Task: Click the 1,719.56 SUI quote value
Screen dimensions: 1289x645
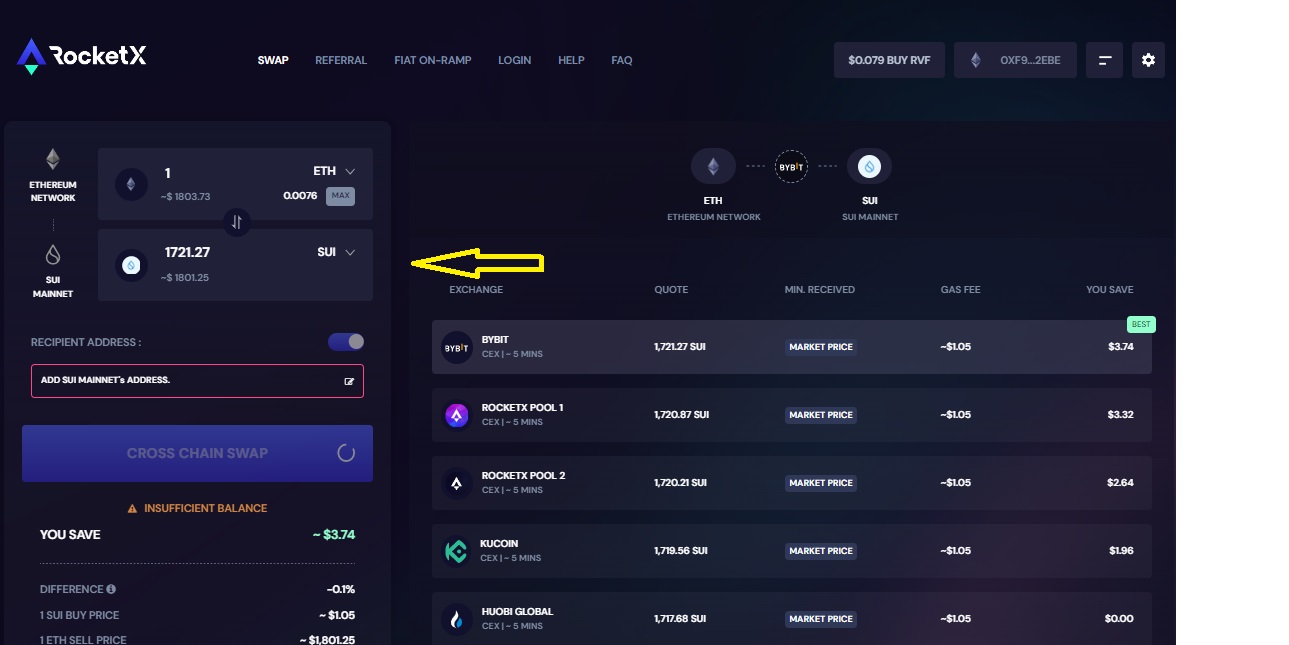Action: coord(681,551)
